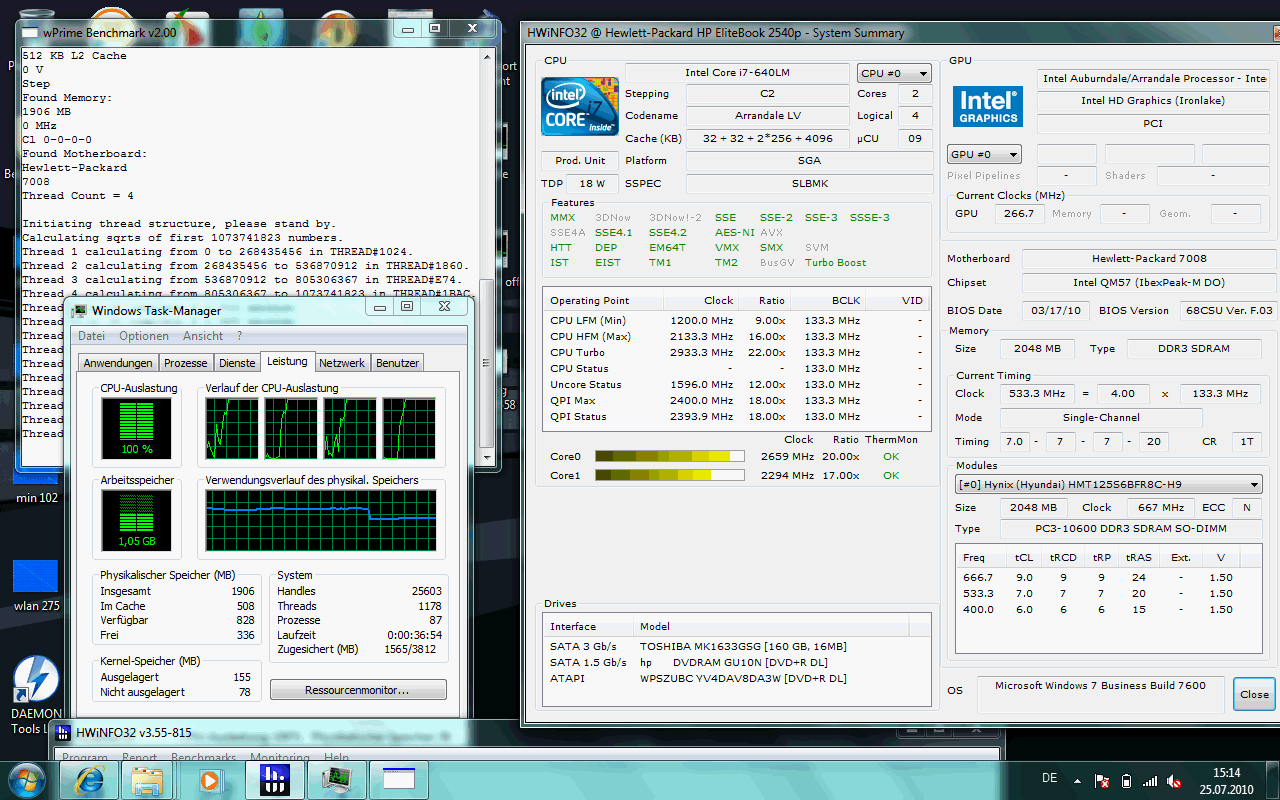The height and width of the screenshot is (800, 1280).
Task: Check battery status tray icon
Action: (1126, 780)
